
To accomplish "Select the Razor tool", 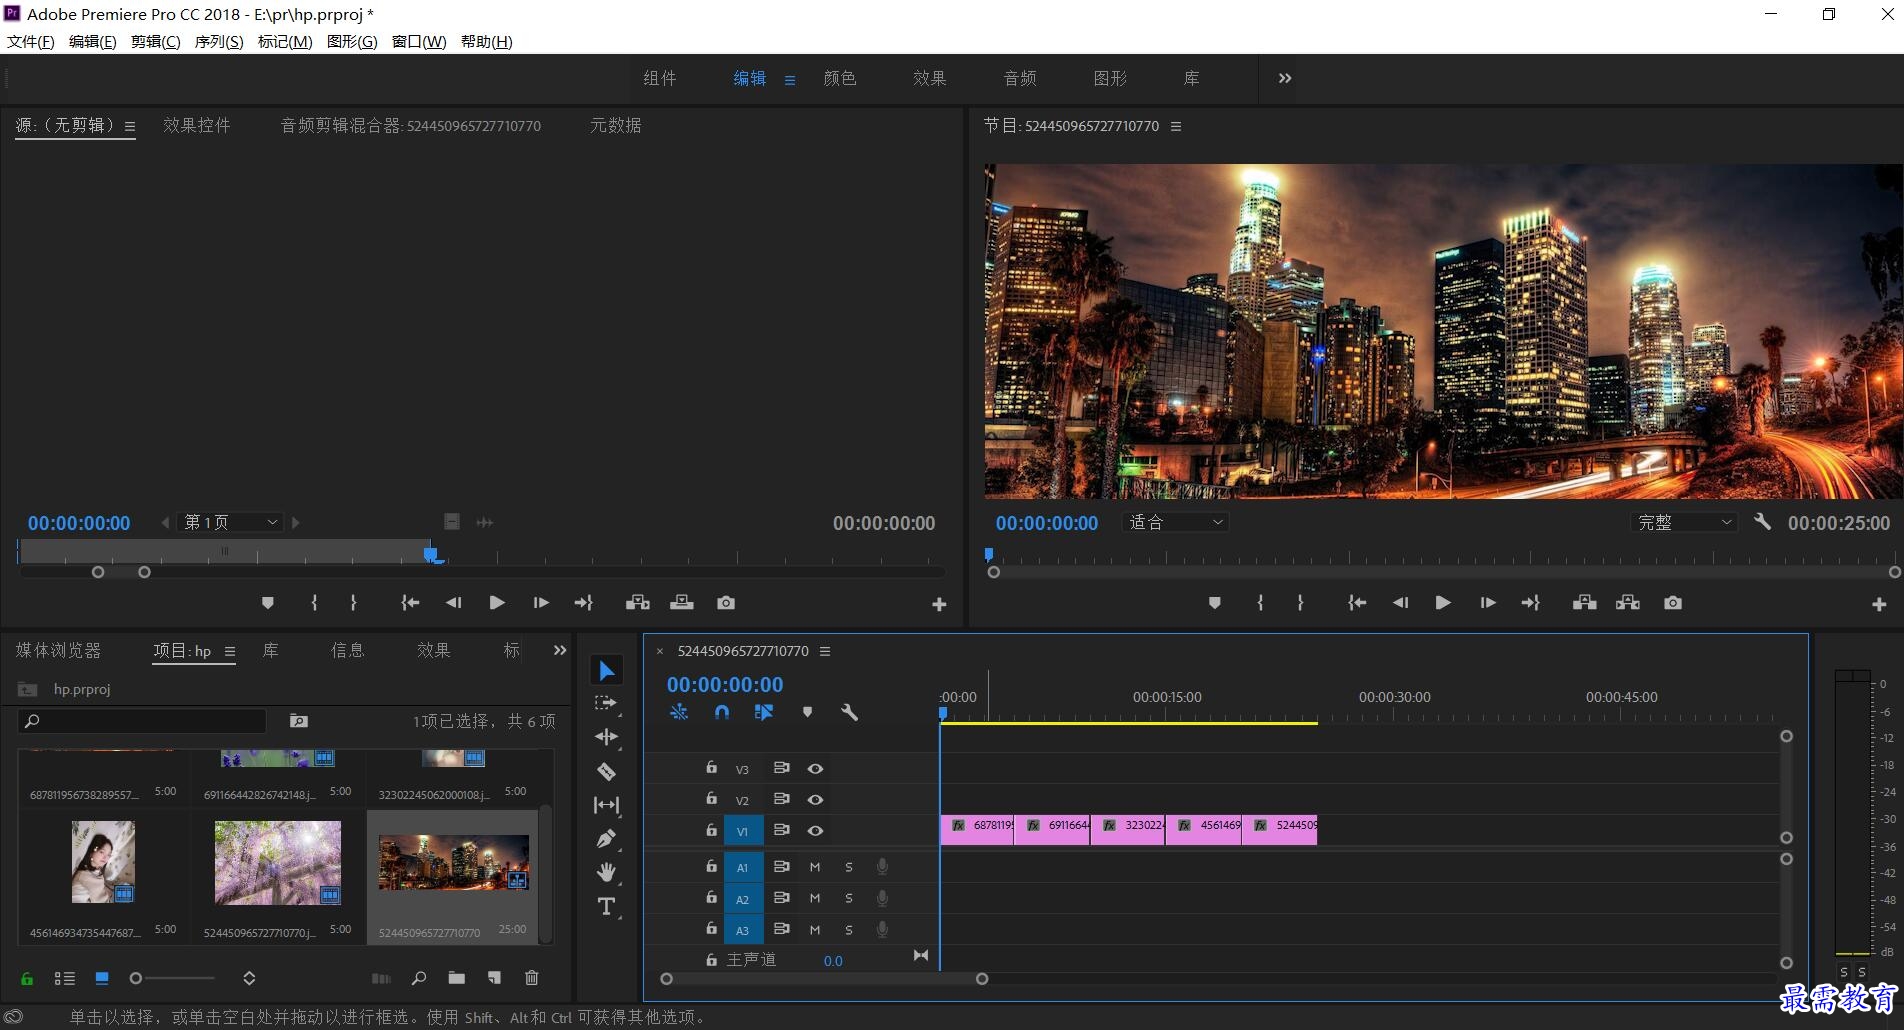I will point(606,771).
